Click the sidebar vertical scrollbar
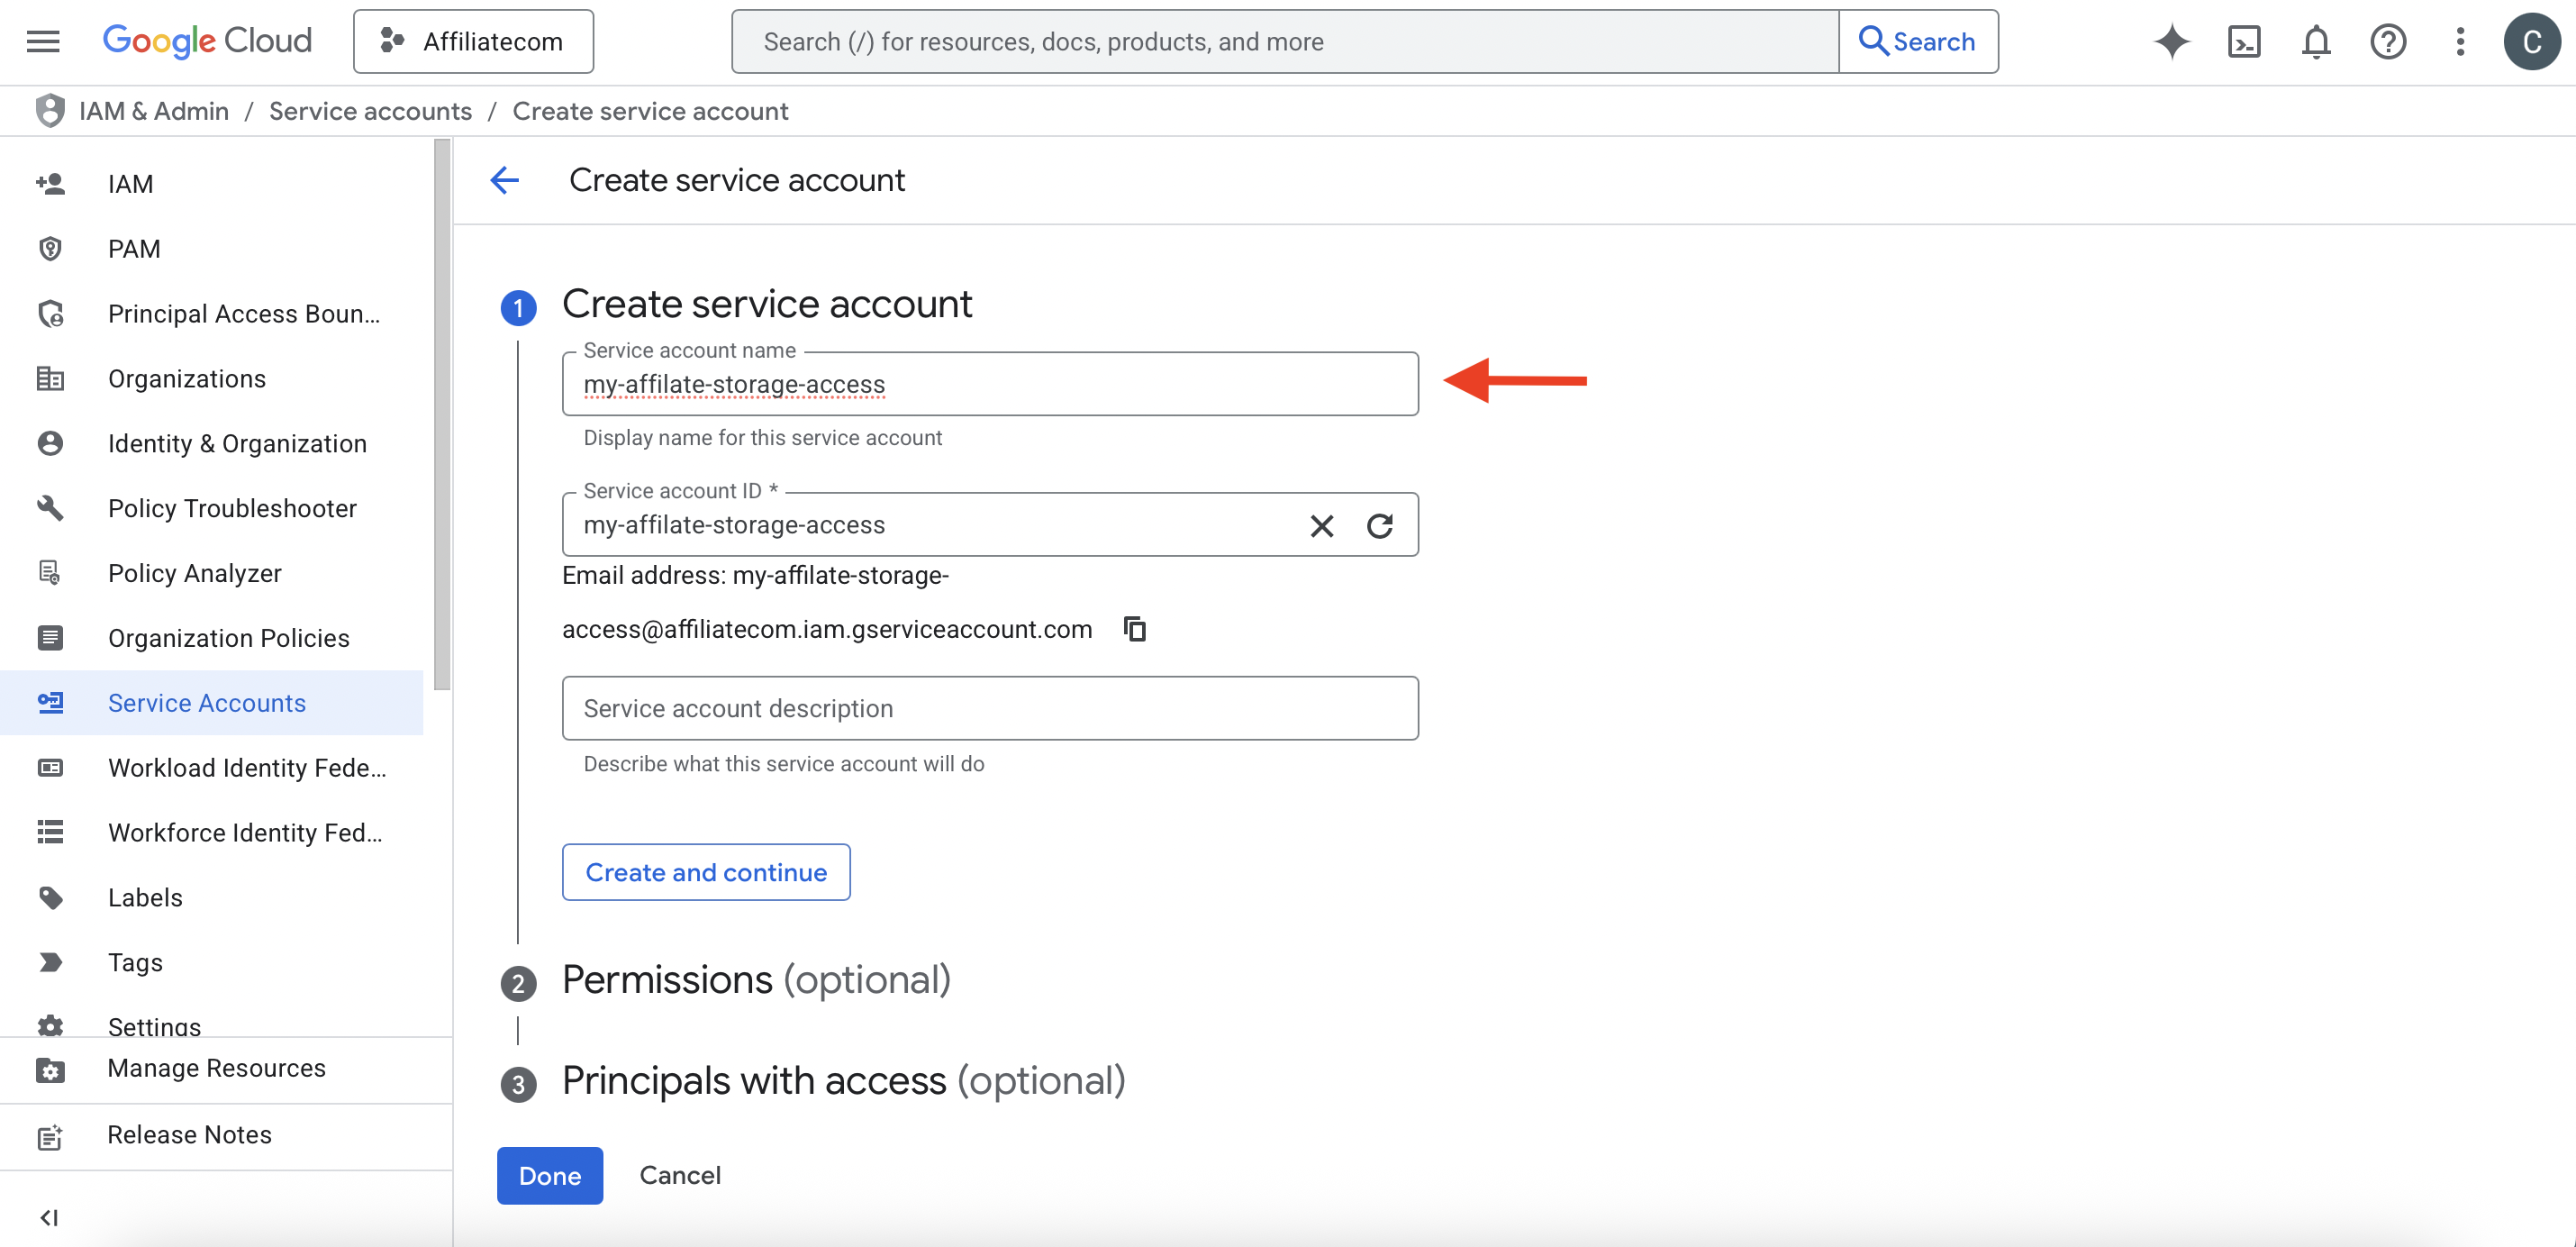Image resolution: width=2576 pixels, height=1247 pixels. (442, 415)
